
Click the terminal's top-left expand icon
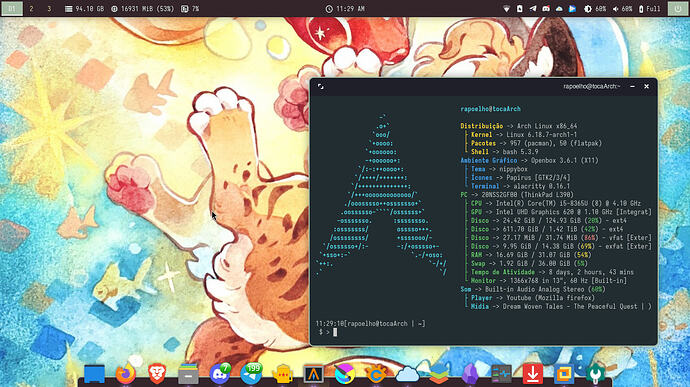pos(321,87)
